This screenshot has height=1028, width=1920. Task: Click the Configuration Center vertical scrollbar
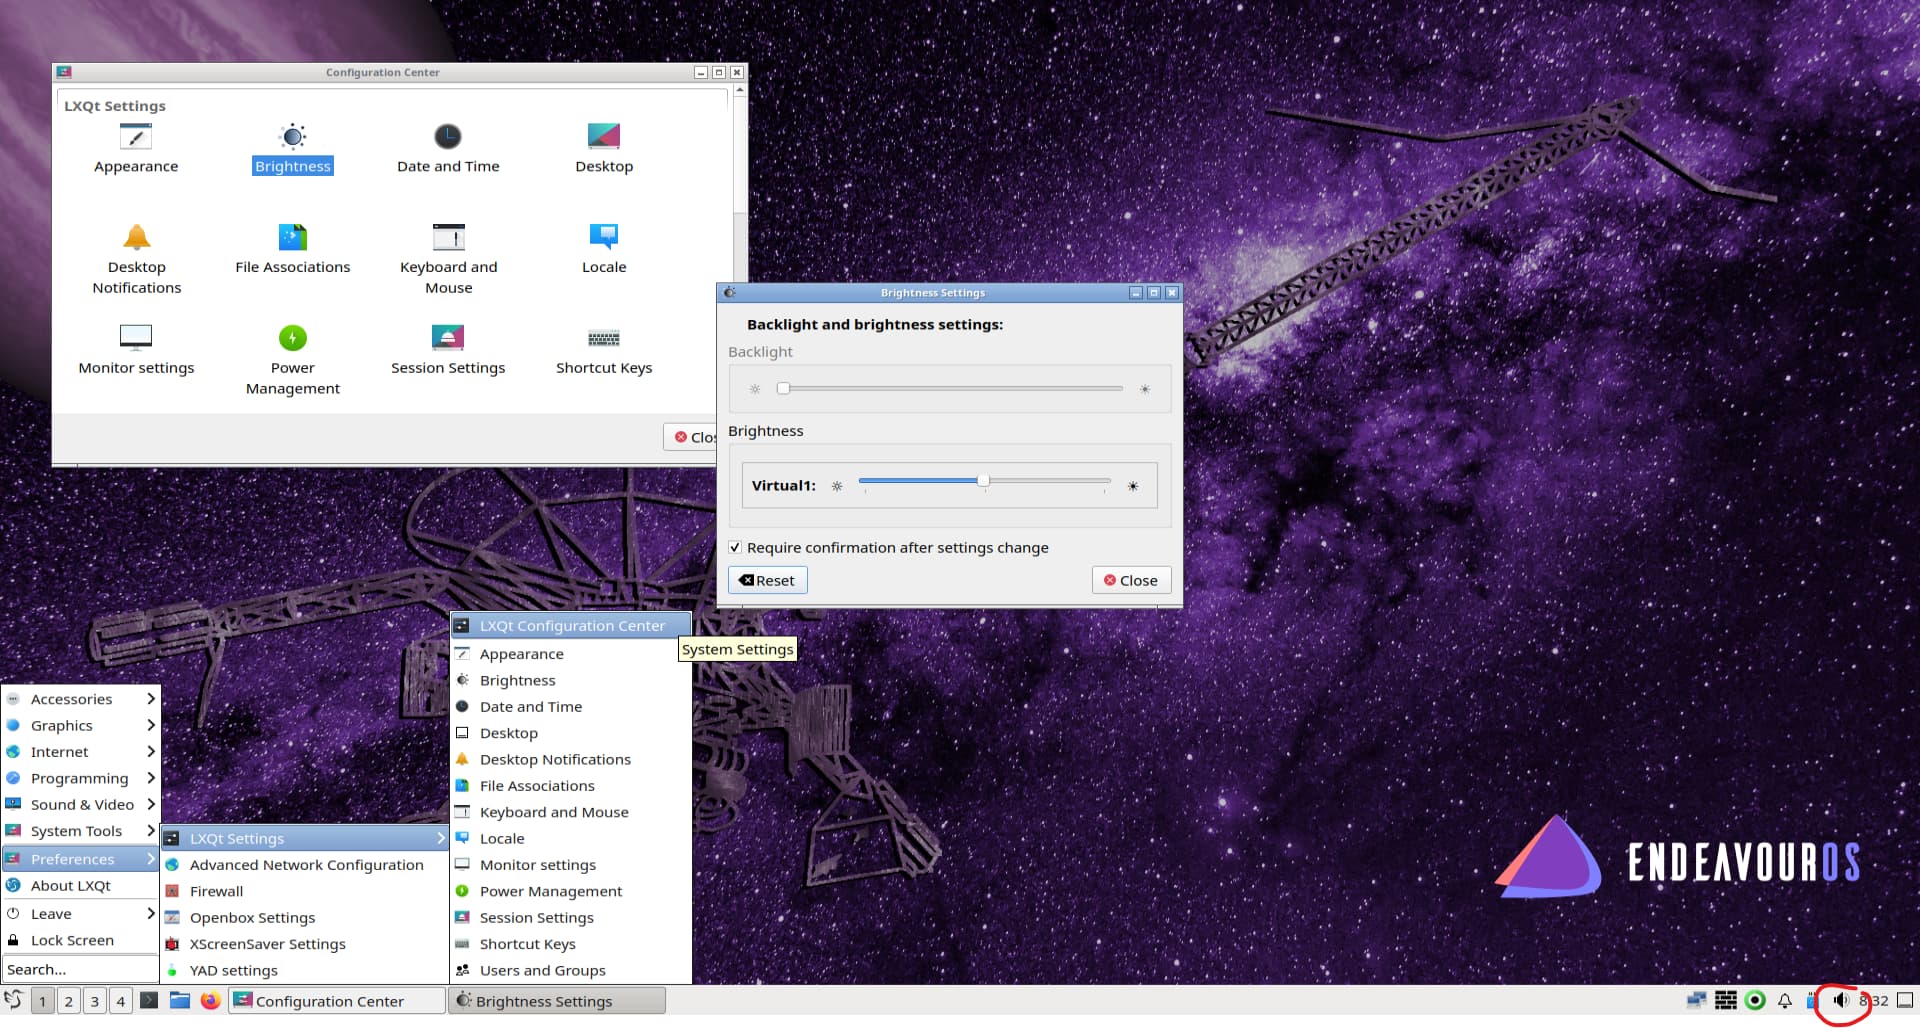(740, 155)
